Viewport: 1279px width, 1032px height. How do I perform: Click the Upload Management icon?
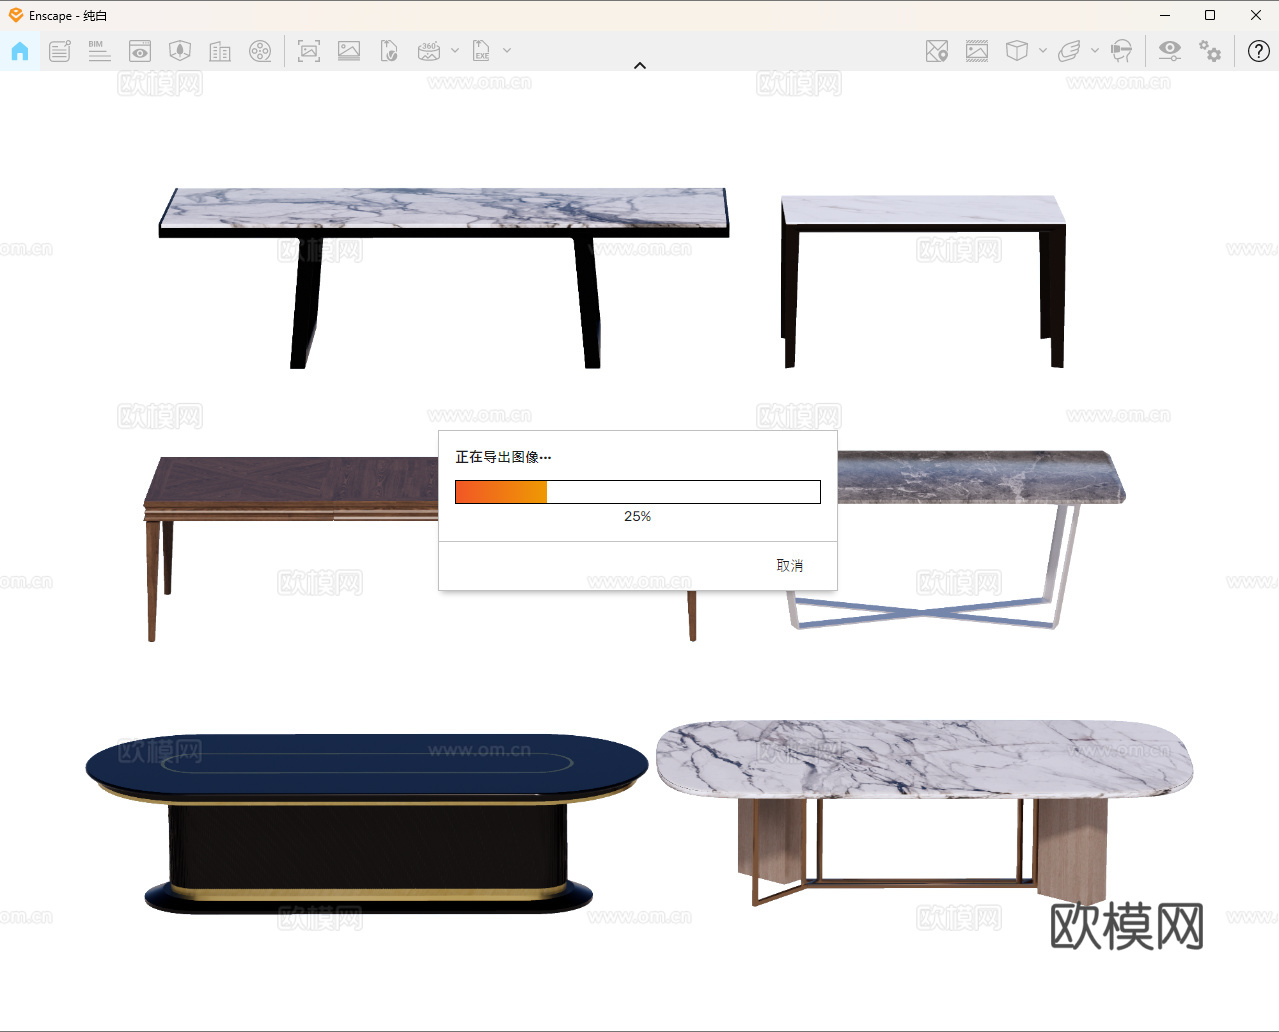[389, 51]
